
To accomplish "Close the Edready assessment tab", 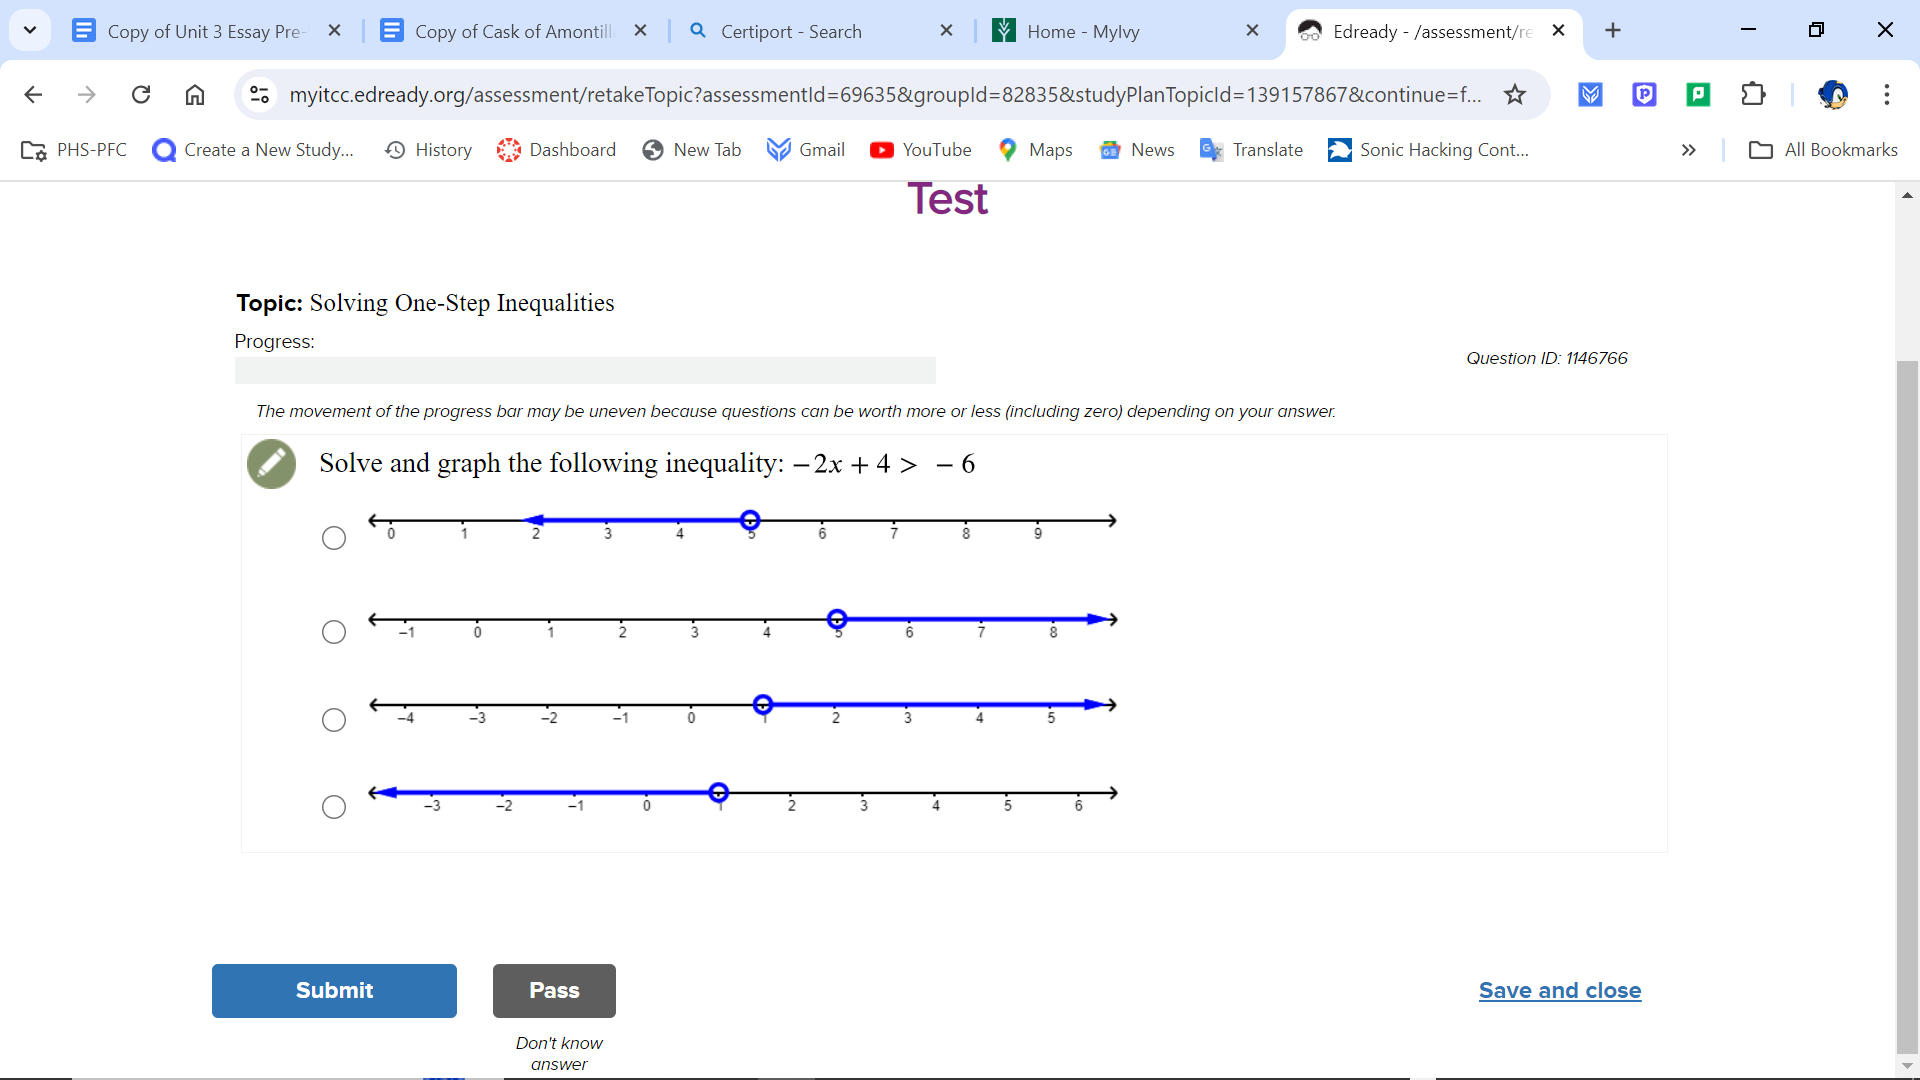I will point(1558,31).
